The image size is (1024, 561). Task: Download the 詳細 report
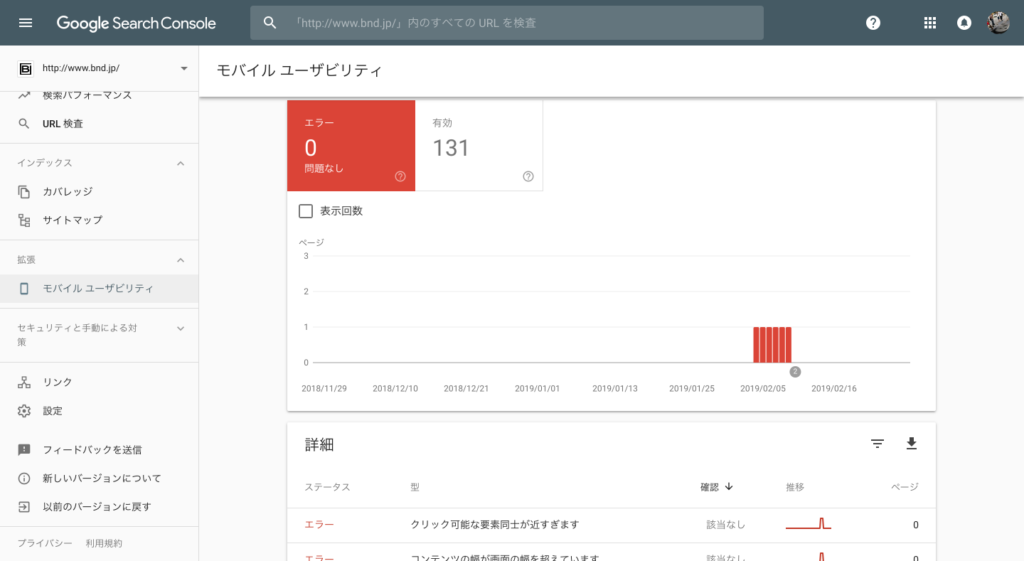pos(911,444)
